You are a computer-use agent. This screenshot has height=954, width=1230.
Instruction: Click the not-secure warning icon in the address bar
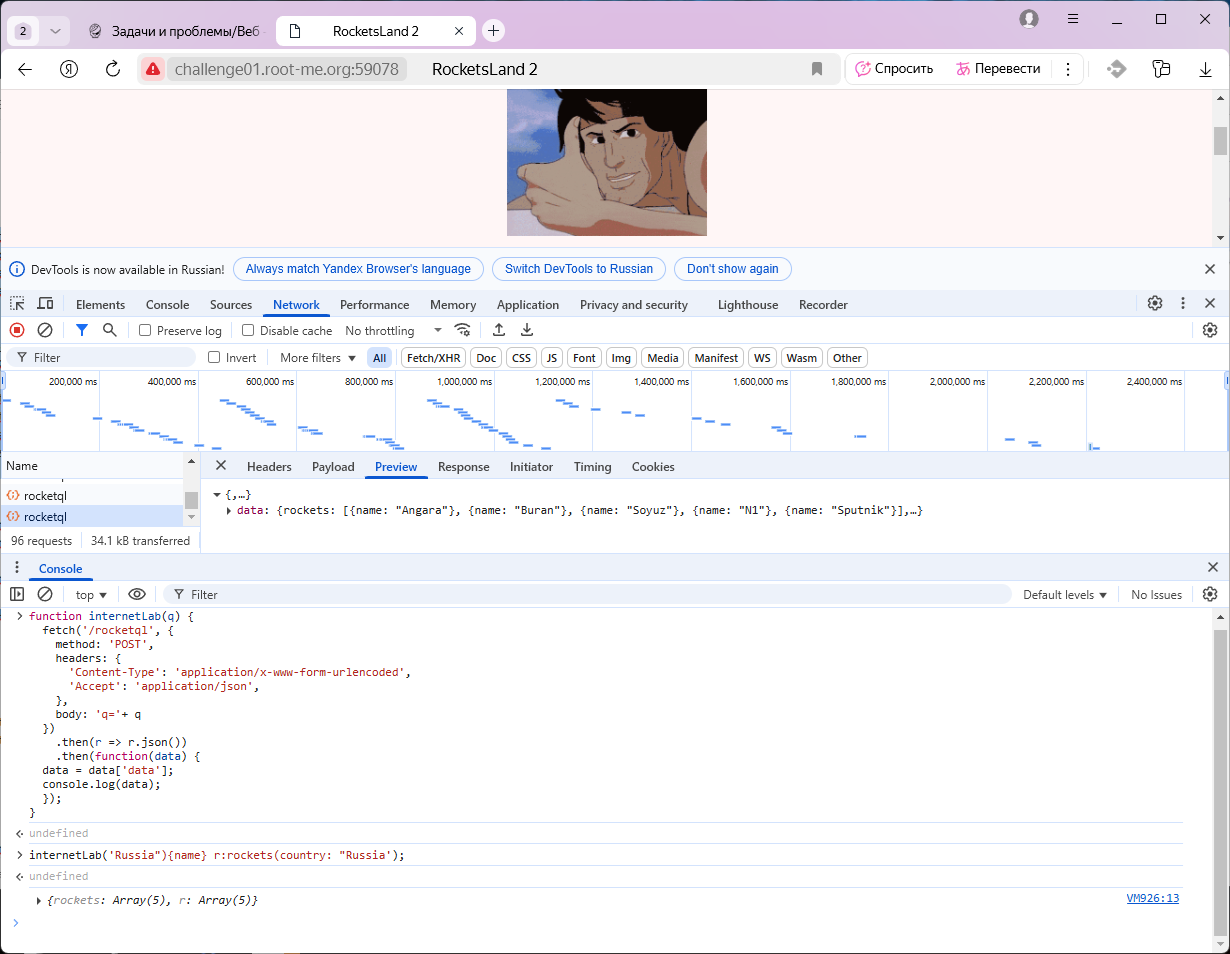tap(152, 69)
